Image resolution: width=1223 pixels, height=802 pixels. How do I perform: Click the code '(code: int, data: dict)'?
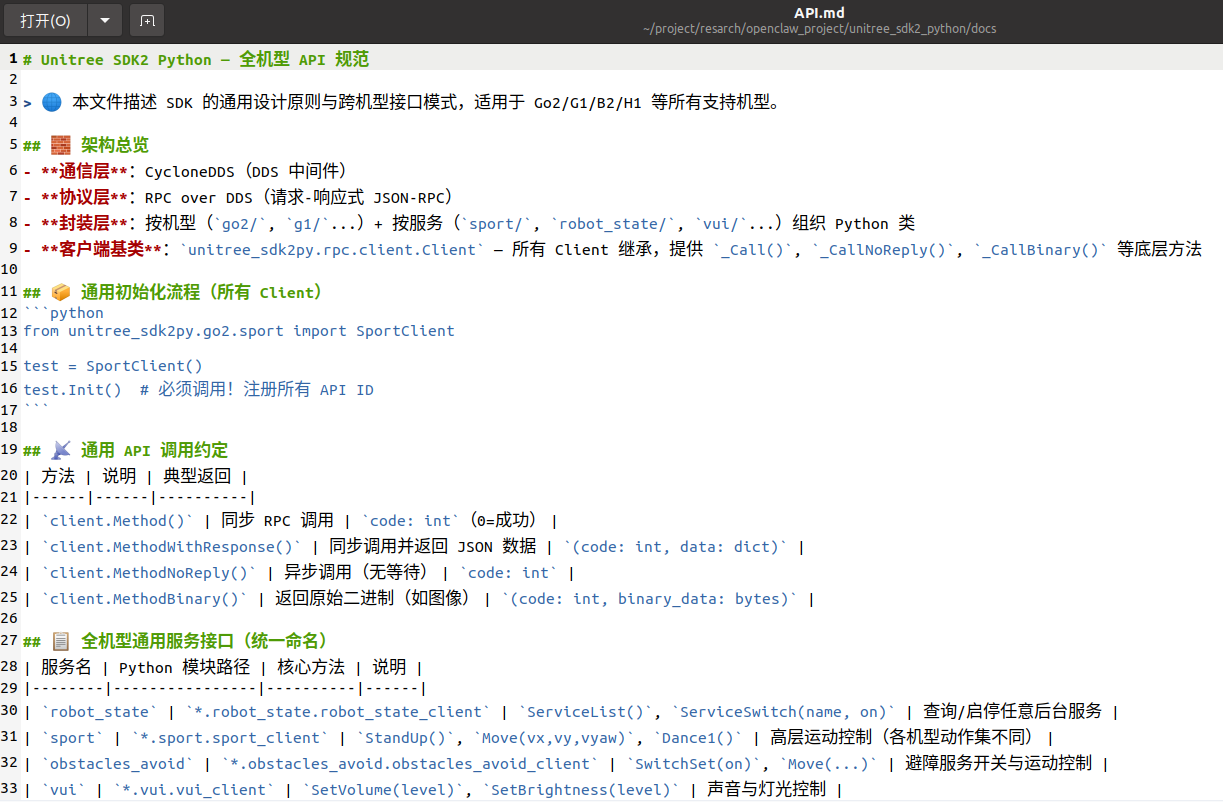(676, 547)
